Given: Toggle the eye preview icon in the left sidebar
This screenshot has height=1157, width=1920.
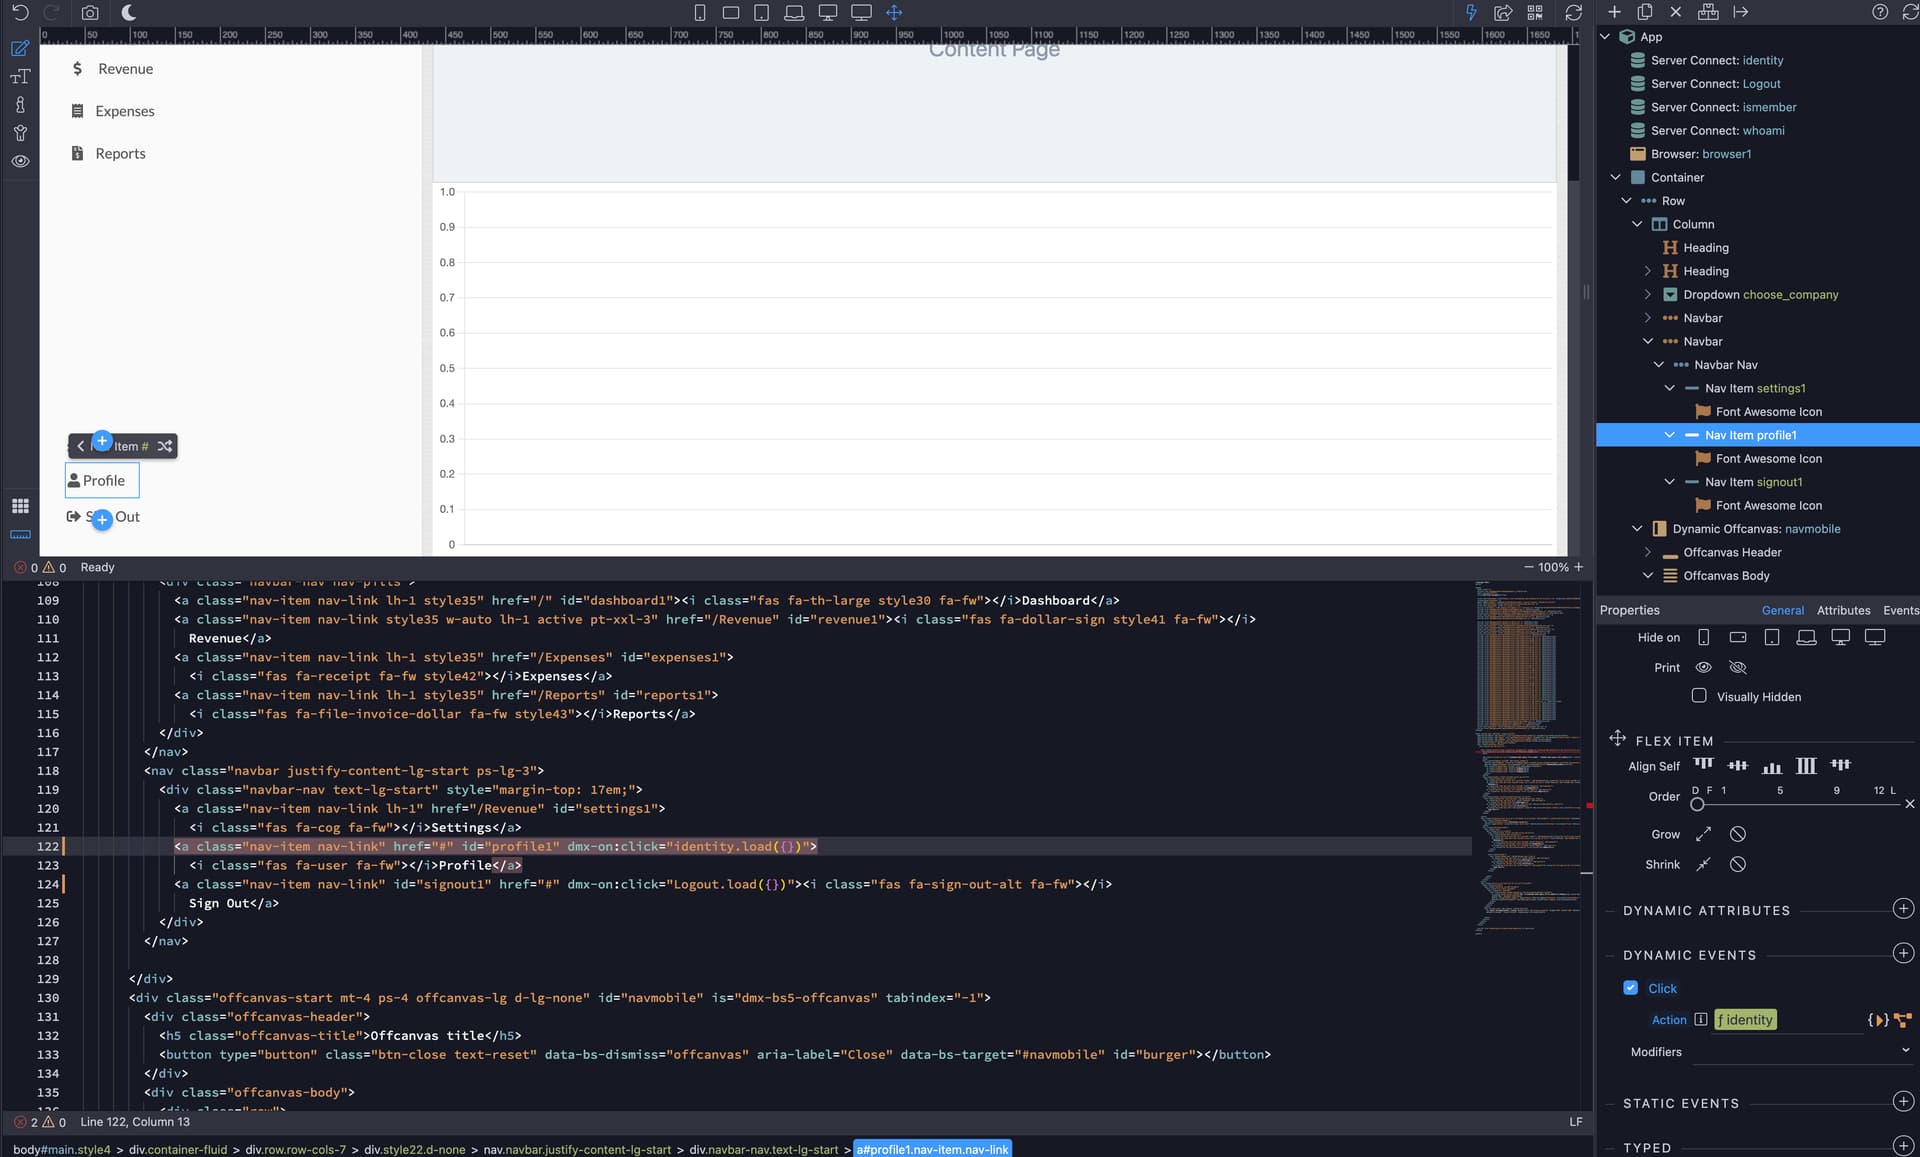Looking at the screenshot, I should 20,161.
